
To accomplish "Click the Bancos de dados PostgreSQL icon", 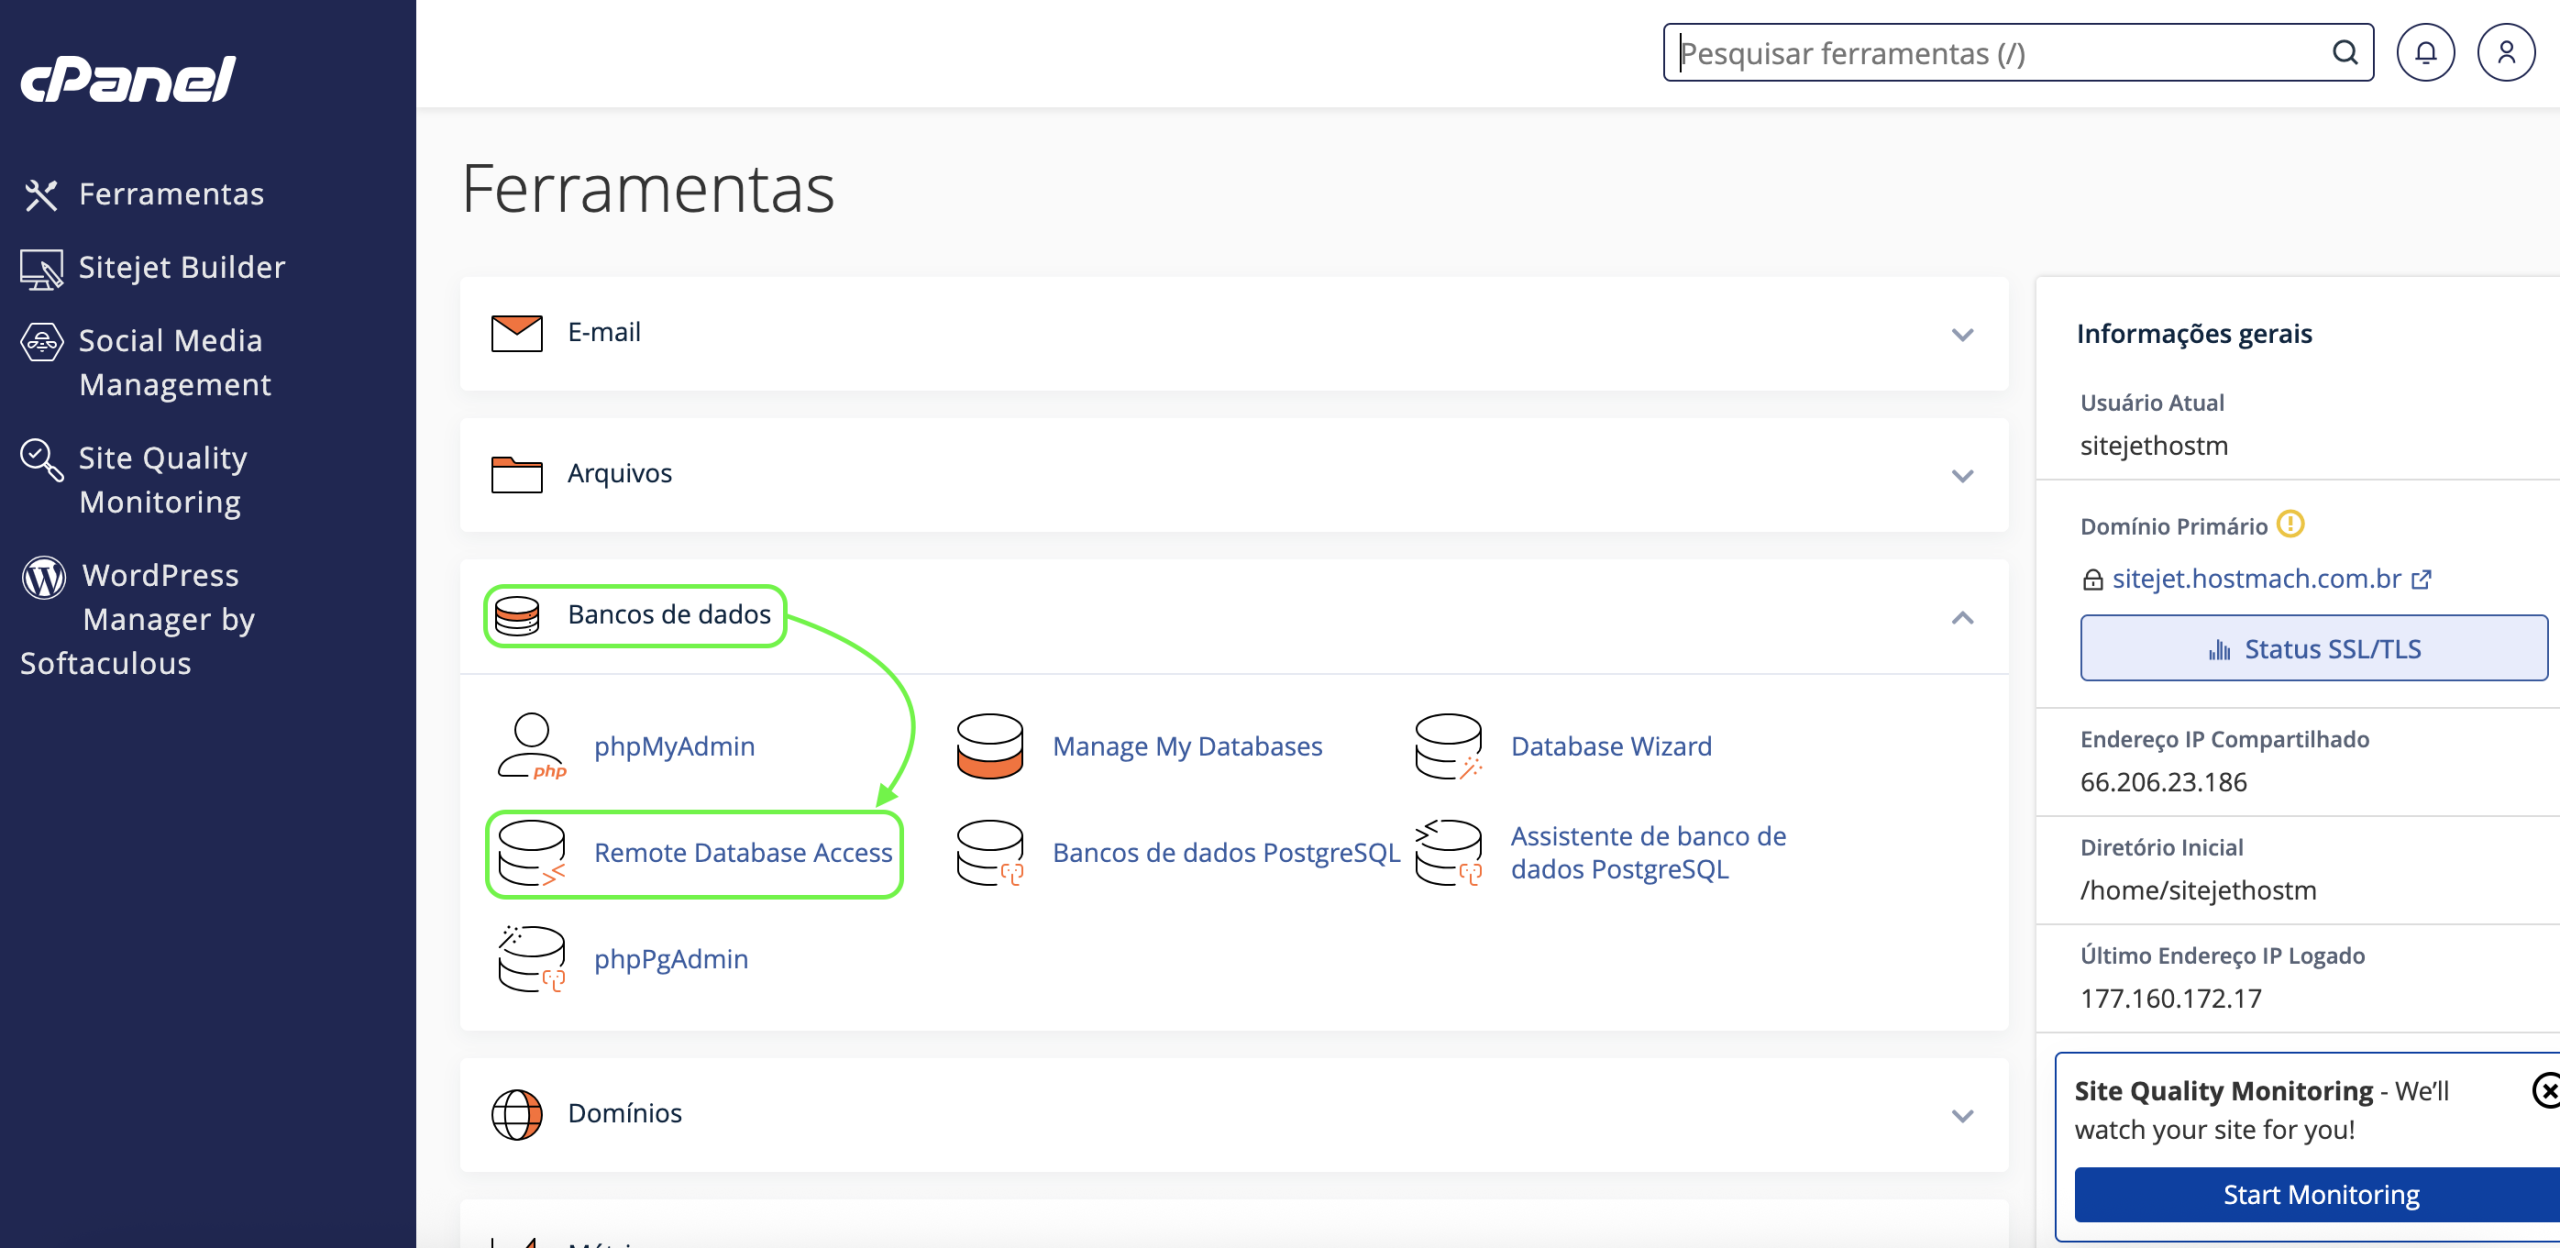I will (x=990, y=853).
